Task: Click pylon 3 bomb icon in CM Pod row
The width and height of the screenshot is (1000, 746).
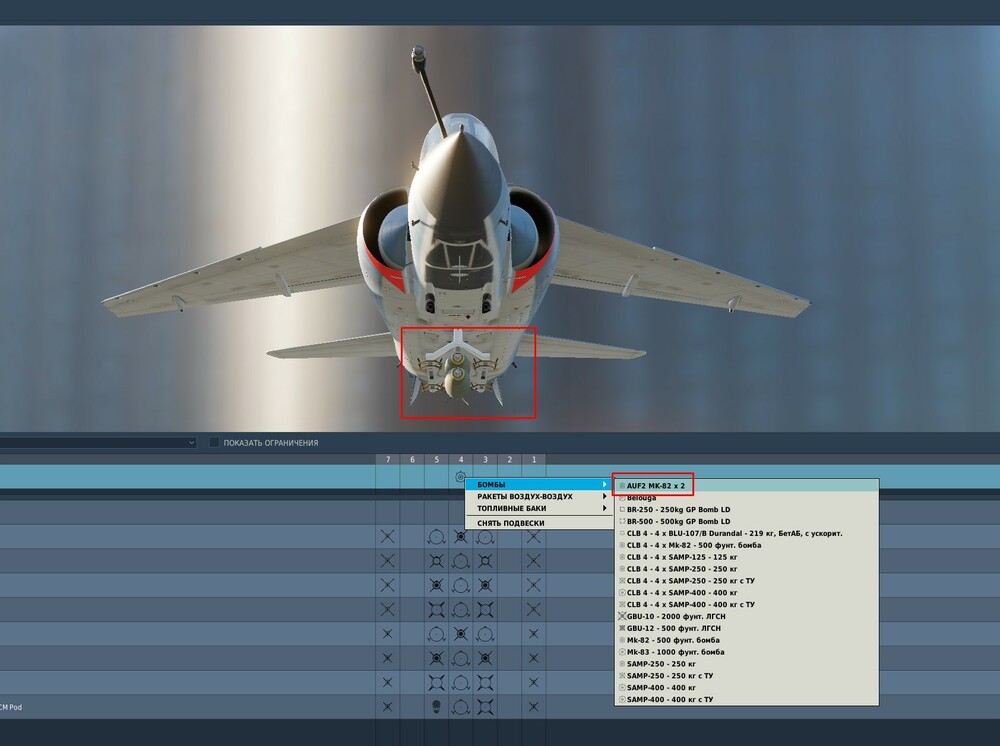Action: (x=485, y=706)
